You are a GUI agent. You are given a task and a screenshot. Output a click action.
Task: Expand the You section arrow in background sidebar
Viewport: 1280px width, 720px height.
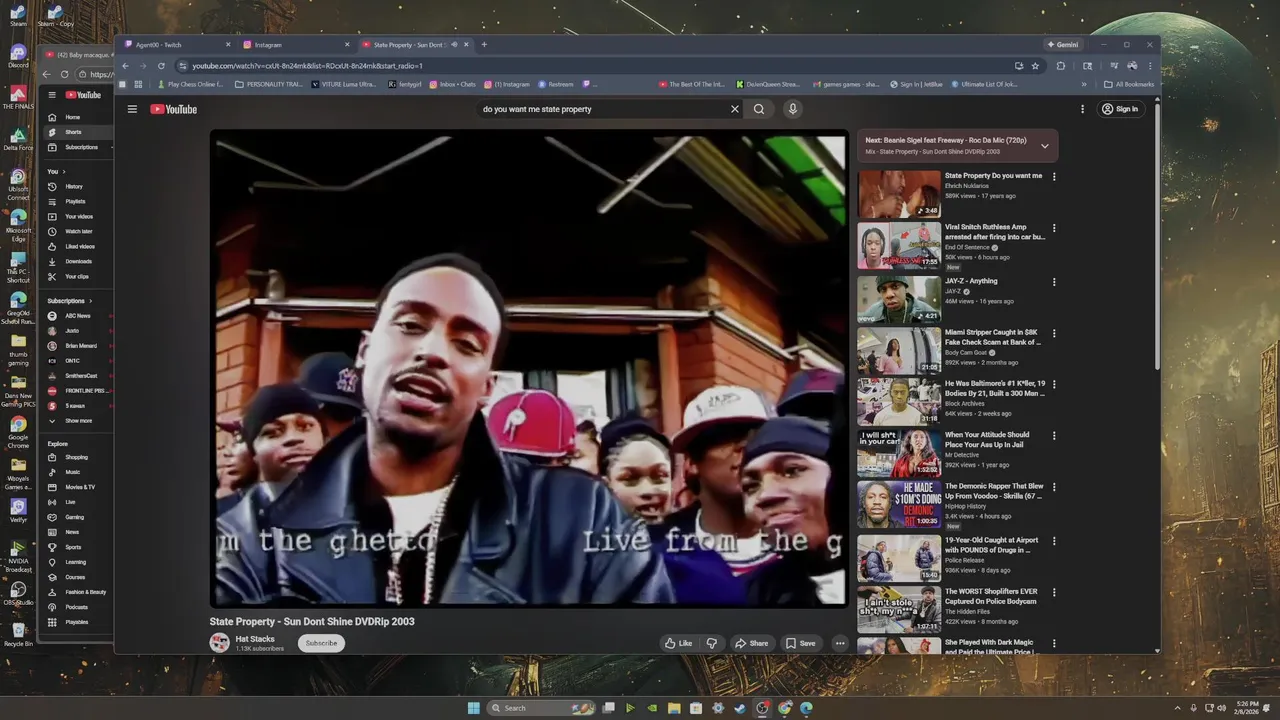click(63, 171)
